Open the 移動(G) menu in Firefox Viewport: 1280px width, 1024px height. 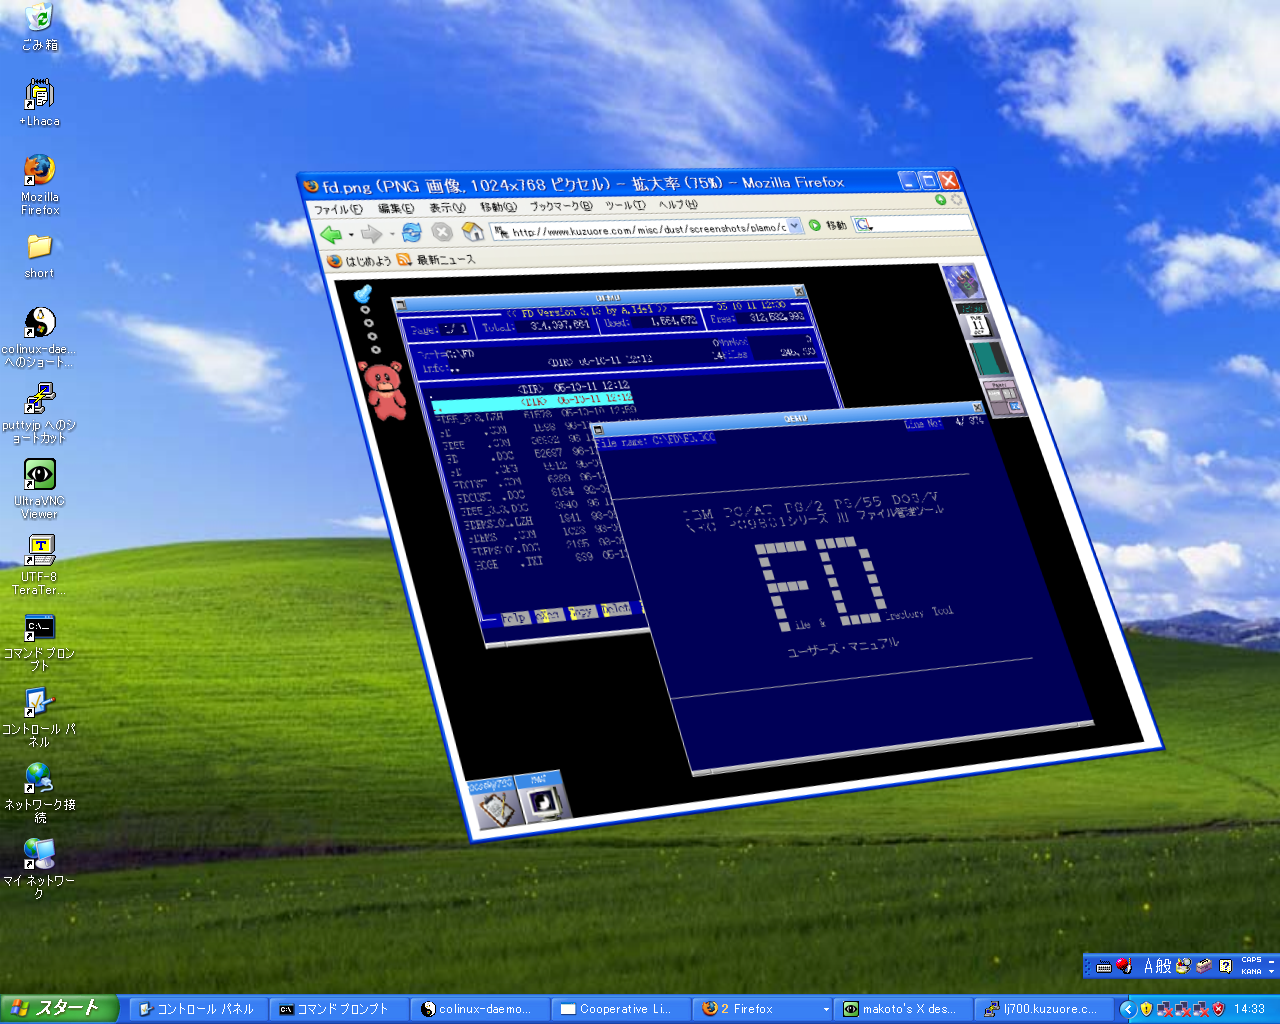[x=498, y=207]
